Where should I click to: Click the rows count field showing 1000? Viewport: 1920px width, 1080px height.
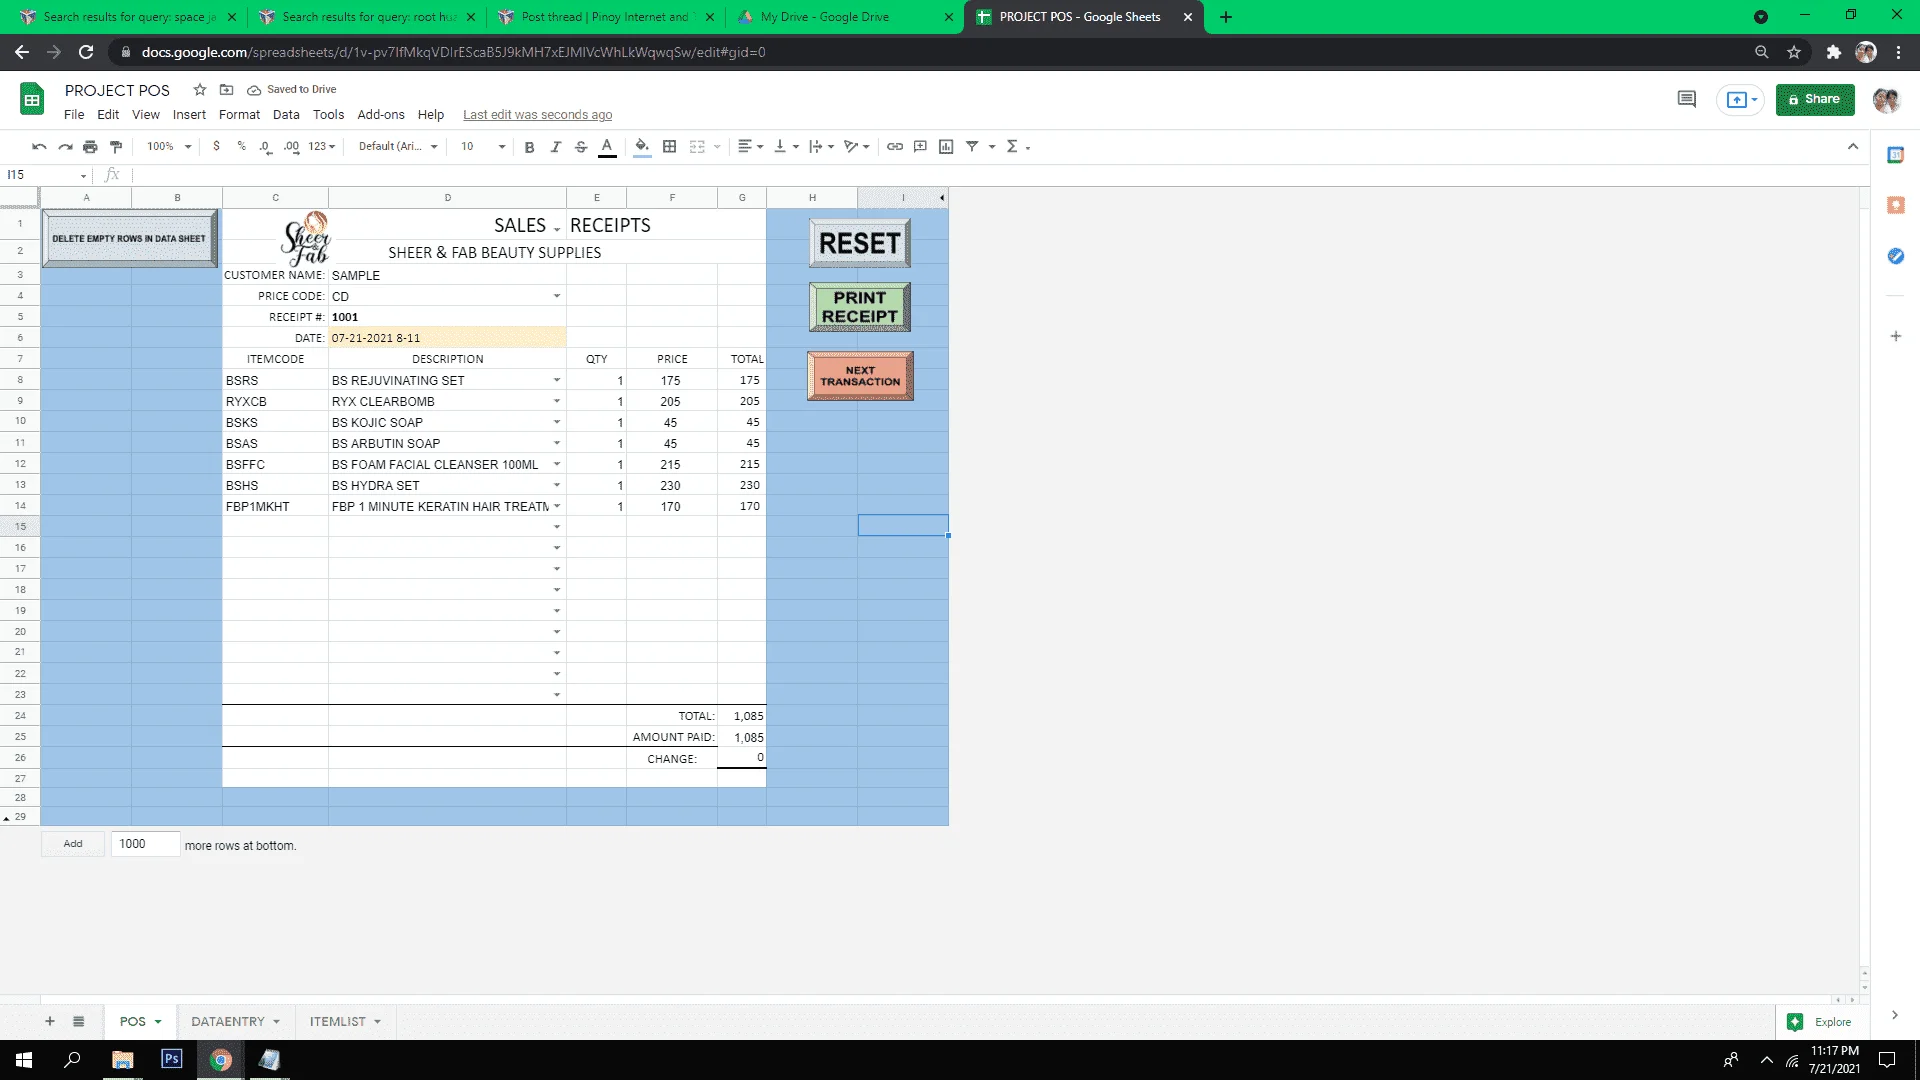tap(145, 843)
